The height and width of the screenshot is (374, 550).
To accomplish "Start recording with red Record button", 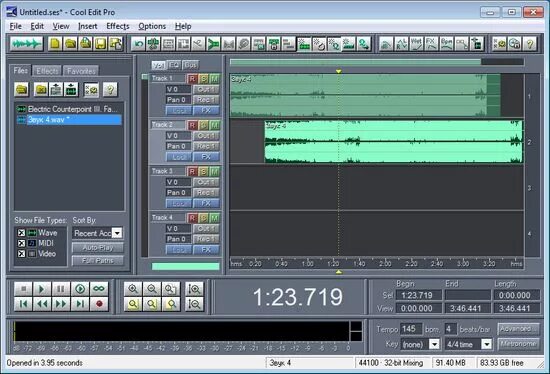I will [x=99, y=304].
